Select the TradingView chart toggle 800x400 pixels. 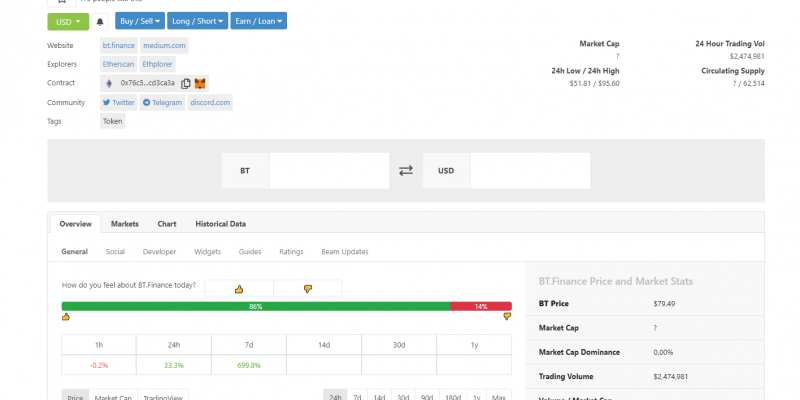[x=163, y=397]
